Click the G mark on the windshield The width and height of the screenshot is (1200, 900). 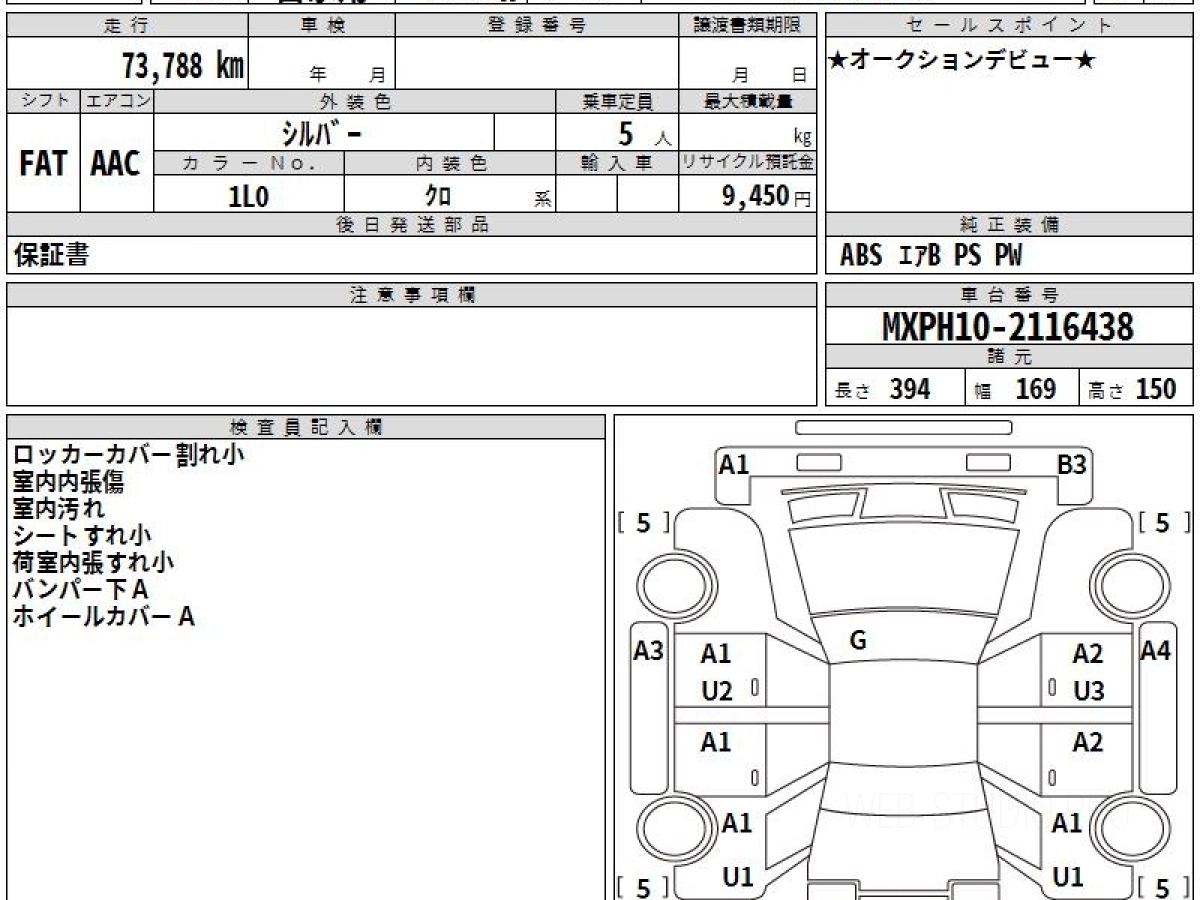857,642
